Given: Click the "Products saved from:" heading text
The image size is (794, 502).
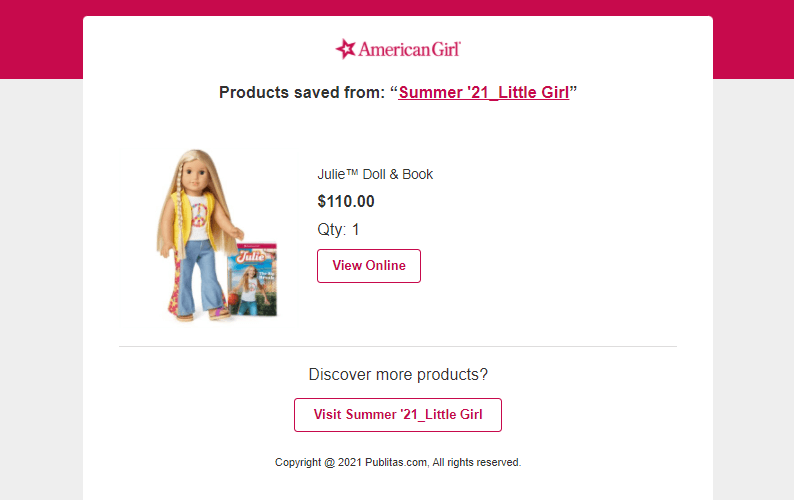Looking at the screenshot, I should coord(302,93).
